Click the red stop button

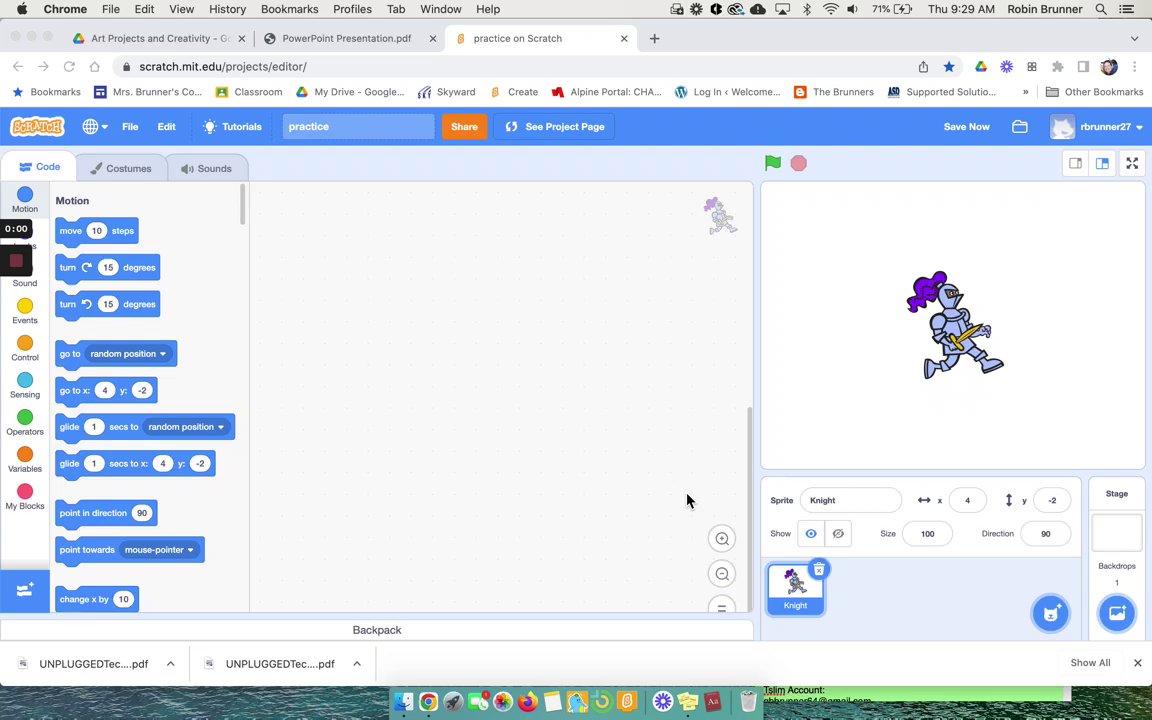pyautogui.click(x=799, y=163)
